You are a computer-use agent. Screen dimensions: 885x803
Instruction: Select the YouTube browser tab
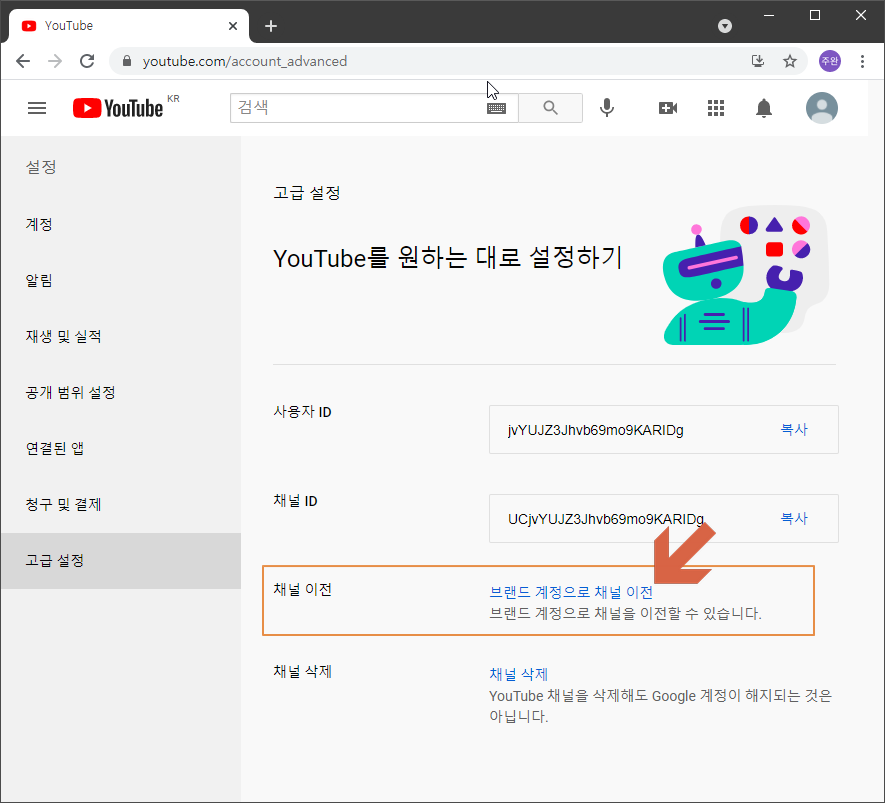(128, 26)
